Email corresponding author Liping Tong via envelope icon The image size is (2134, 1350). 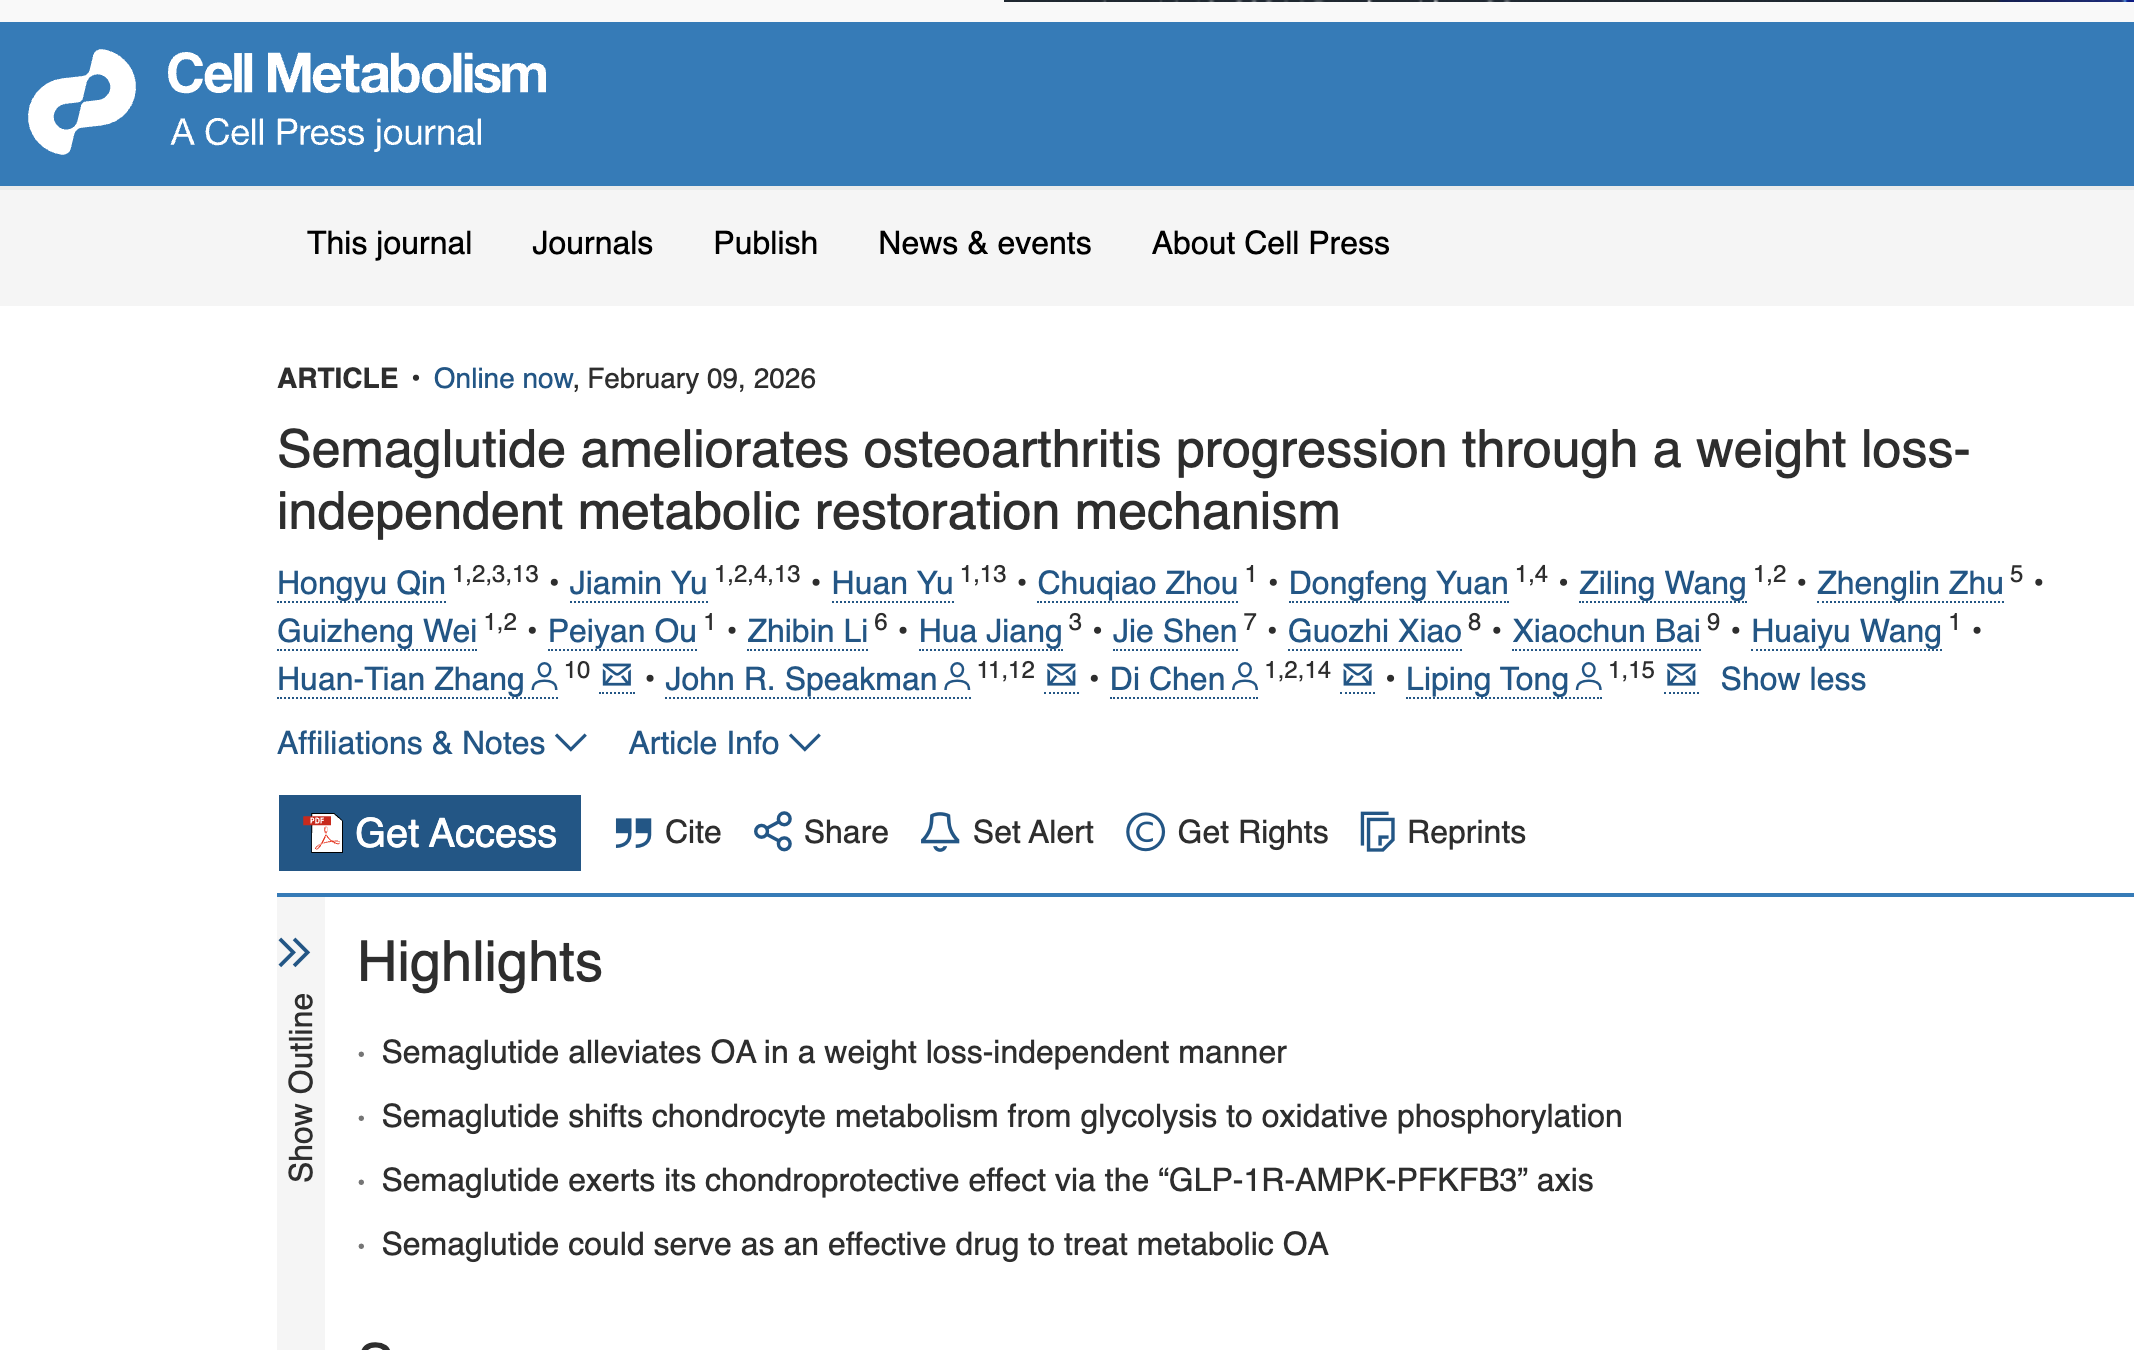tap(1682, 678)
